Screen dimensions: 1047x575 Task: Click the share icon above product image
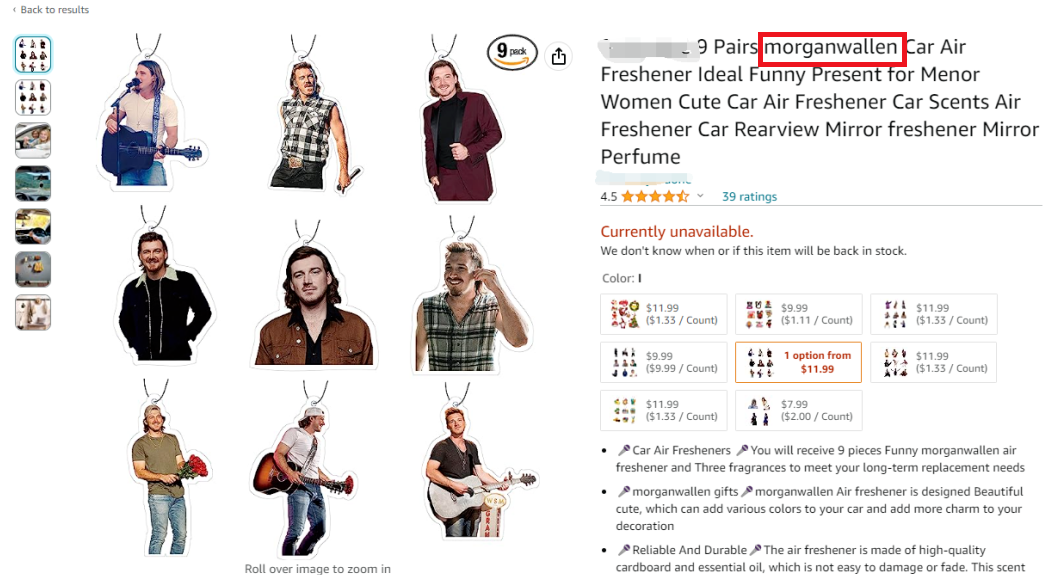tap(559, 57)
